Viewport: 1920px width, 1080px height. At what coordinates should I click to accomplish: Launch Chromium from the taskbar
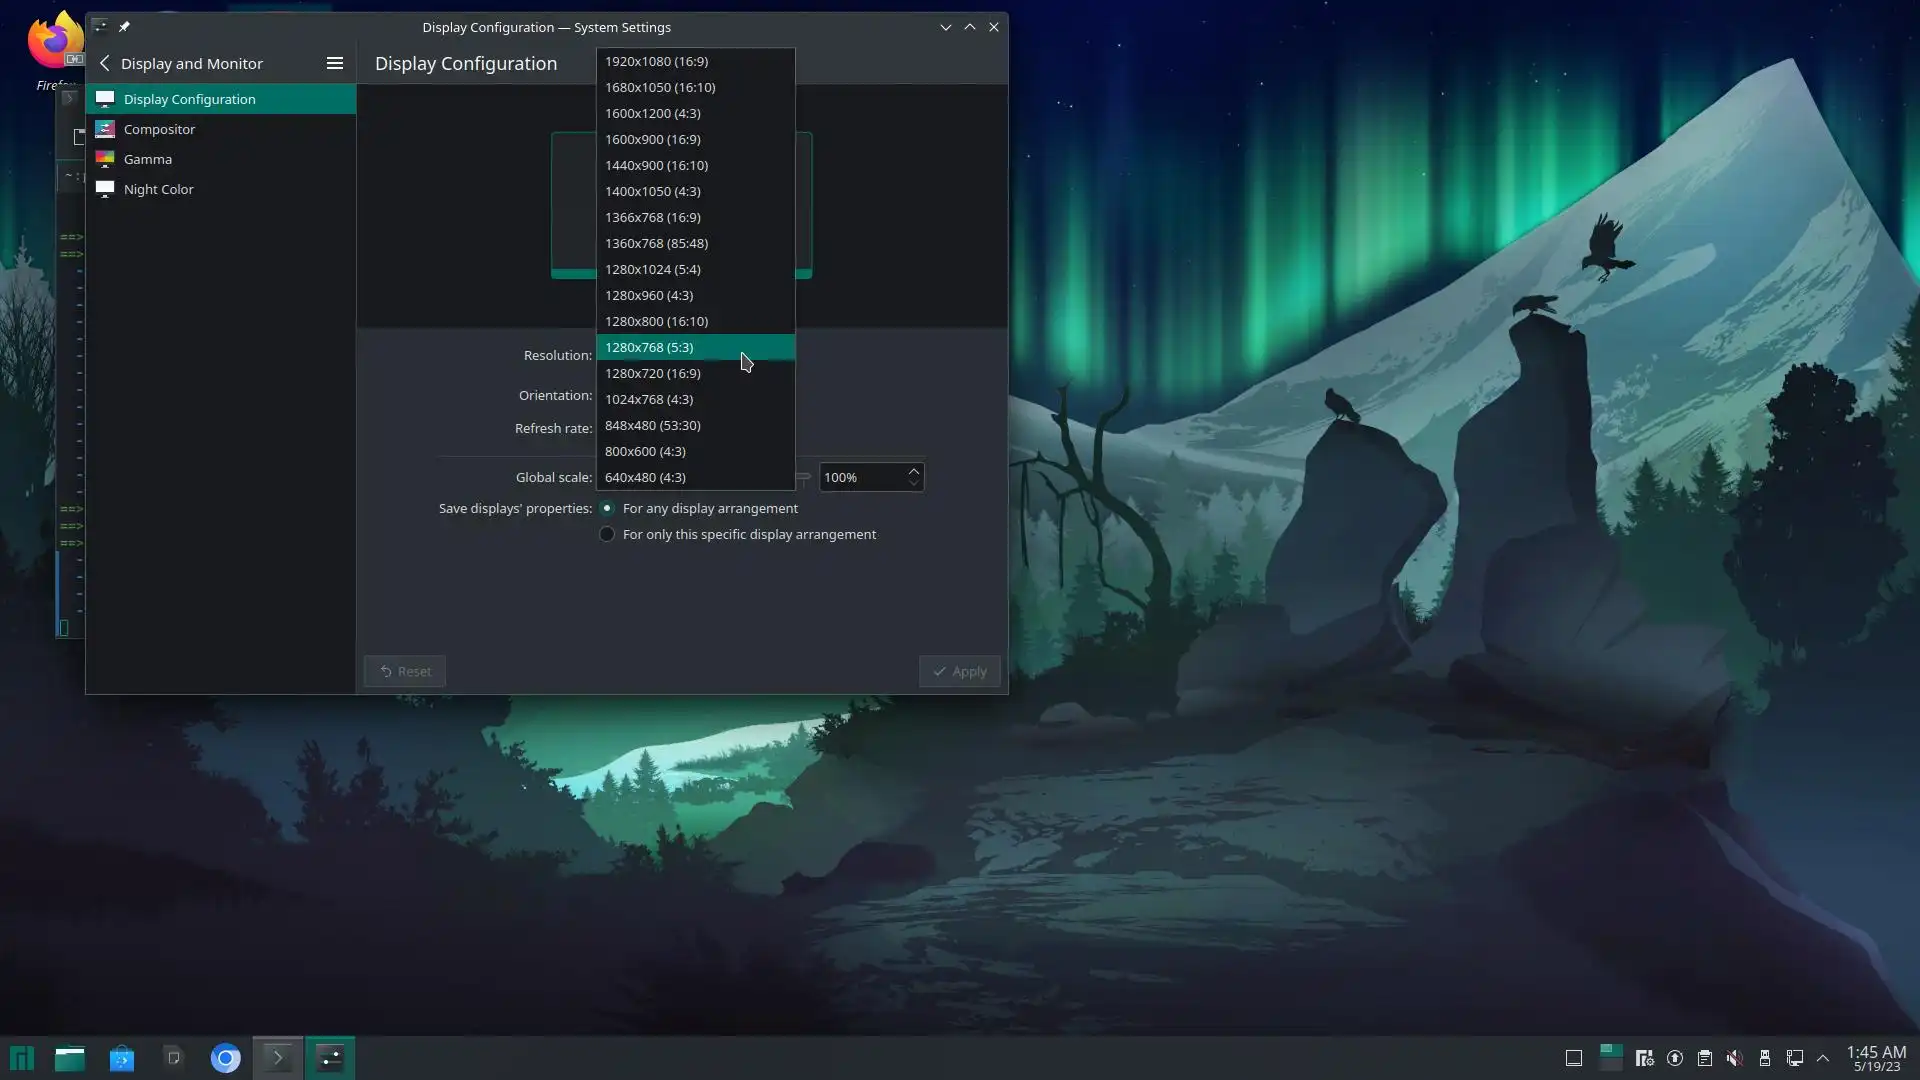pyautogui.click(x=226, y=1058)
